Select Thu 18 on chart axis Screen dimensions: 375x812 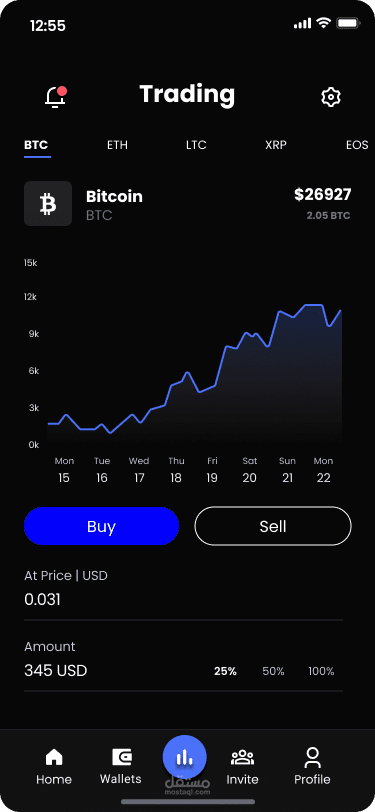(176, 470)
